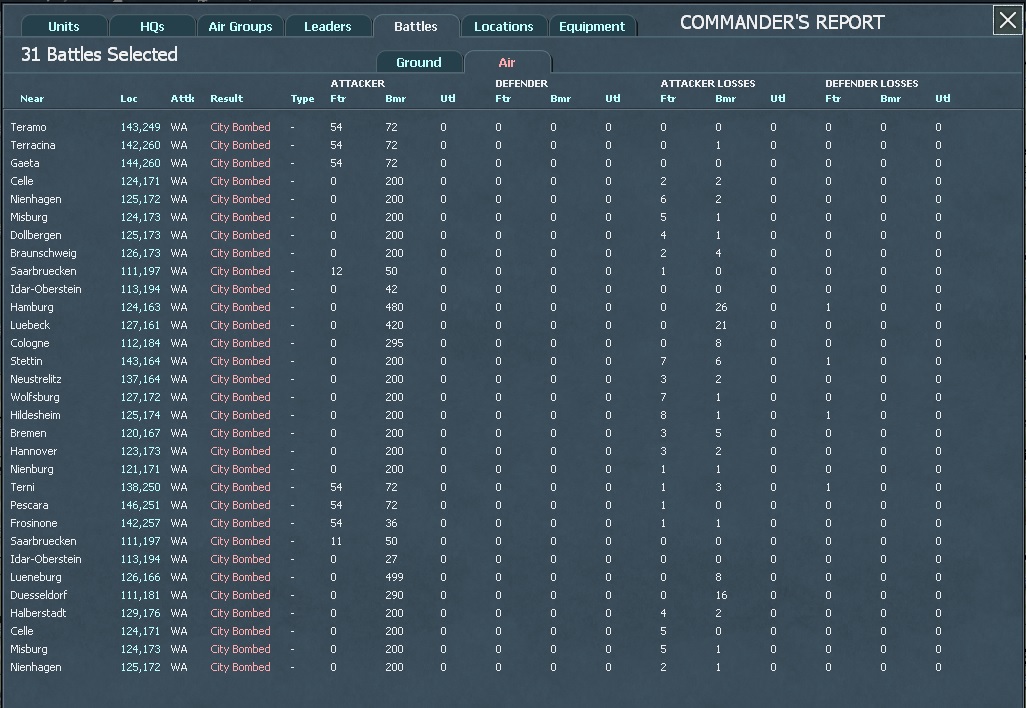This screenshot has height=708, width=1026.
Task: Click bomber losses 16 in Duesseldorf row
Action: [721, 595]
